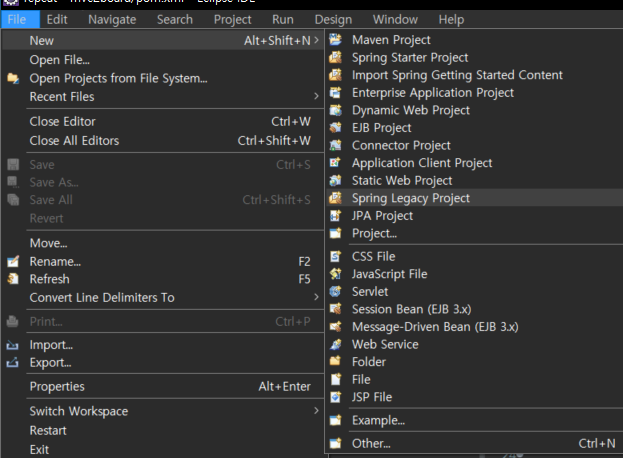The image size is (623, 458).
Task: Click the generic Project... icon
Action: (x=335, y=233)
